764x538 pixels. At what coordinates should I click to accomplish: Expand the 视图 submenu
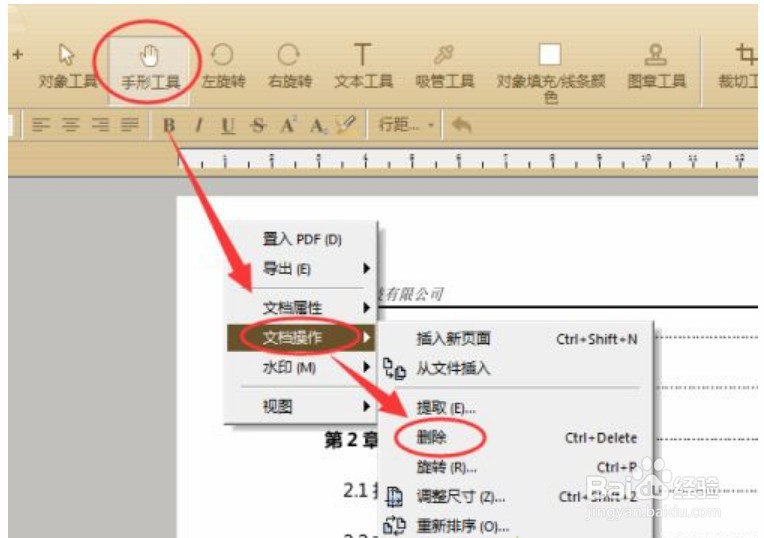click(301, 406)
